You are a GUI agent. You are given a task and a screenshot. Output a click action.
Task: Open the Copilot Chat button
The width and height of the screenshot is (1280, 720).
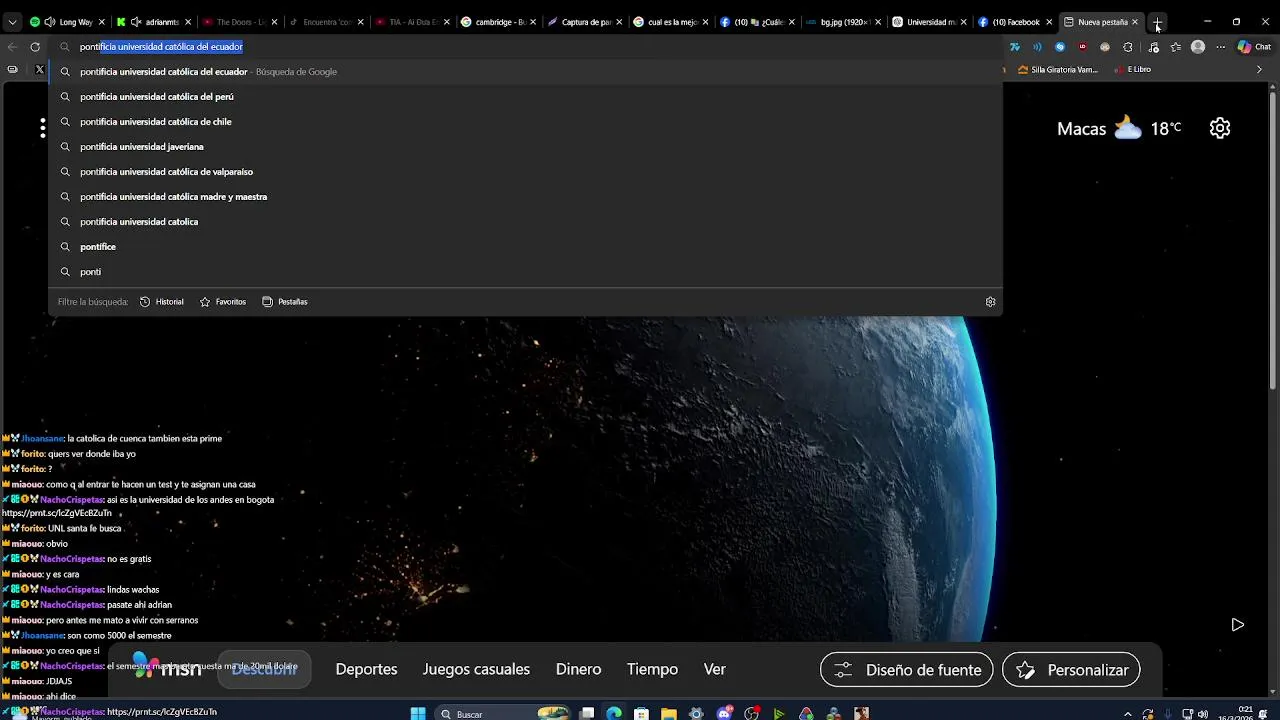click(x=1254, y=47)
